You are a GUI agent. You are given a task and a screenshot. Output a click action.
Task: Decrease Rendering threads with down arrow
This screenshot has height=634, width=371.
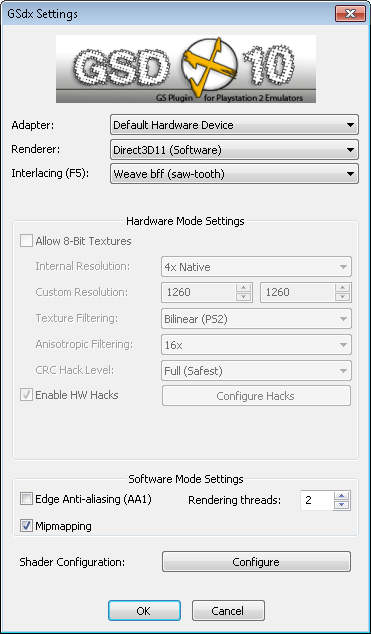pos(342,505)
